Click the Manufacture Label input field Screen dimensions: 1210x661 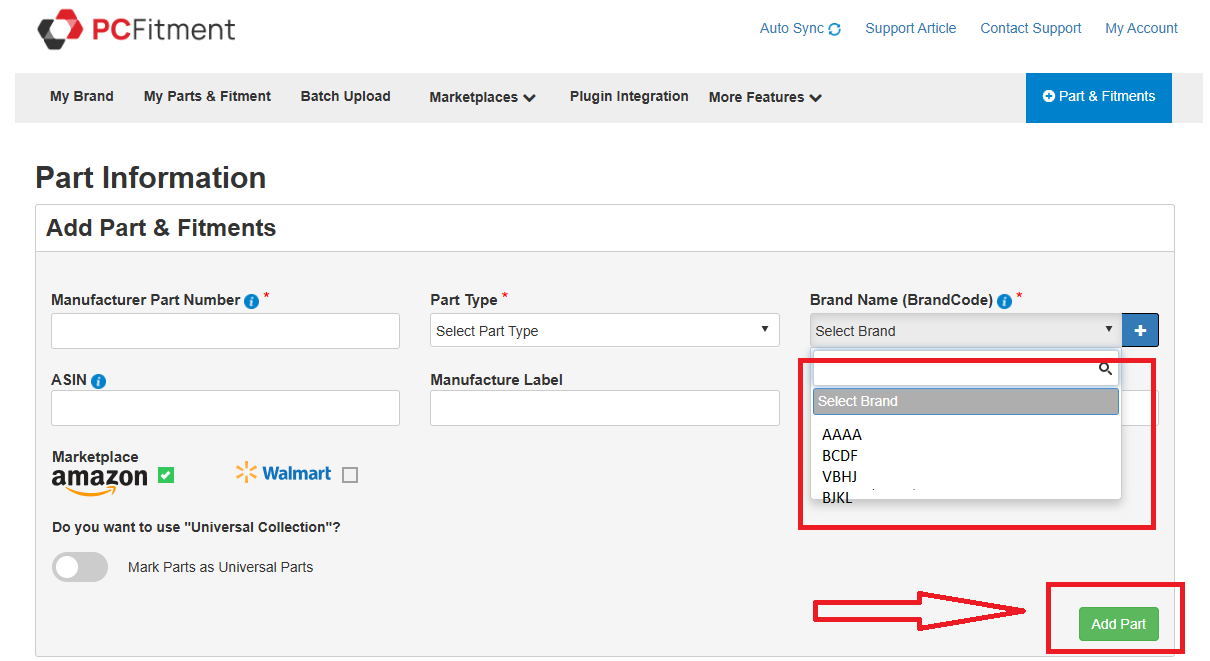point(604,408)
